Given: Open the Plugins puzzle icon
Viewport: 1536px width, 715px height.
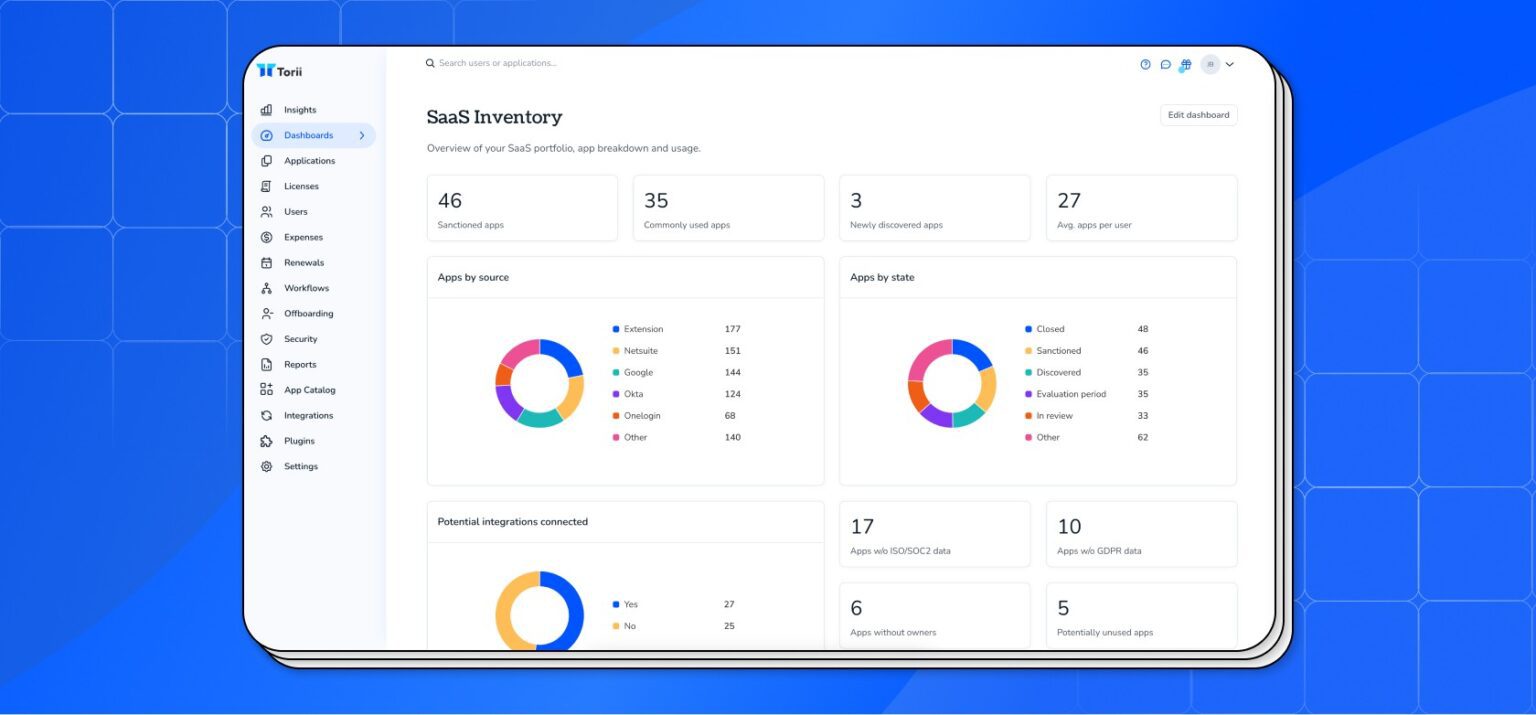Looking at the screenshot, I should [265, 440].
